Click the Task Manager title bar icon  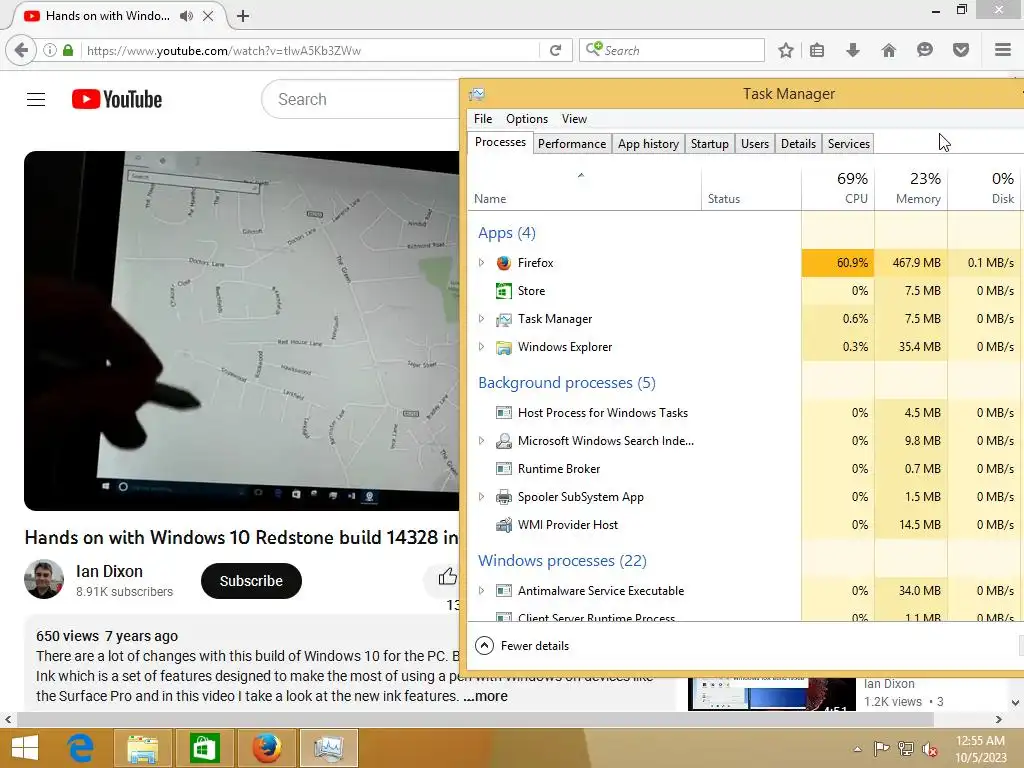click(477, 94)
